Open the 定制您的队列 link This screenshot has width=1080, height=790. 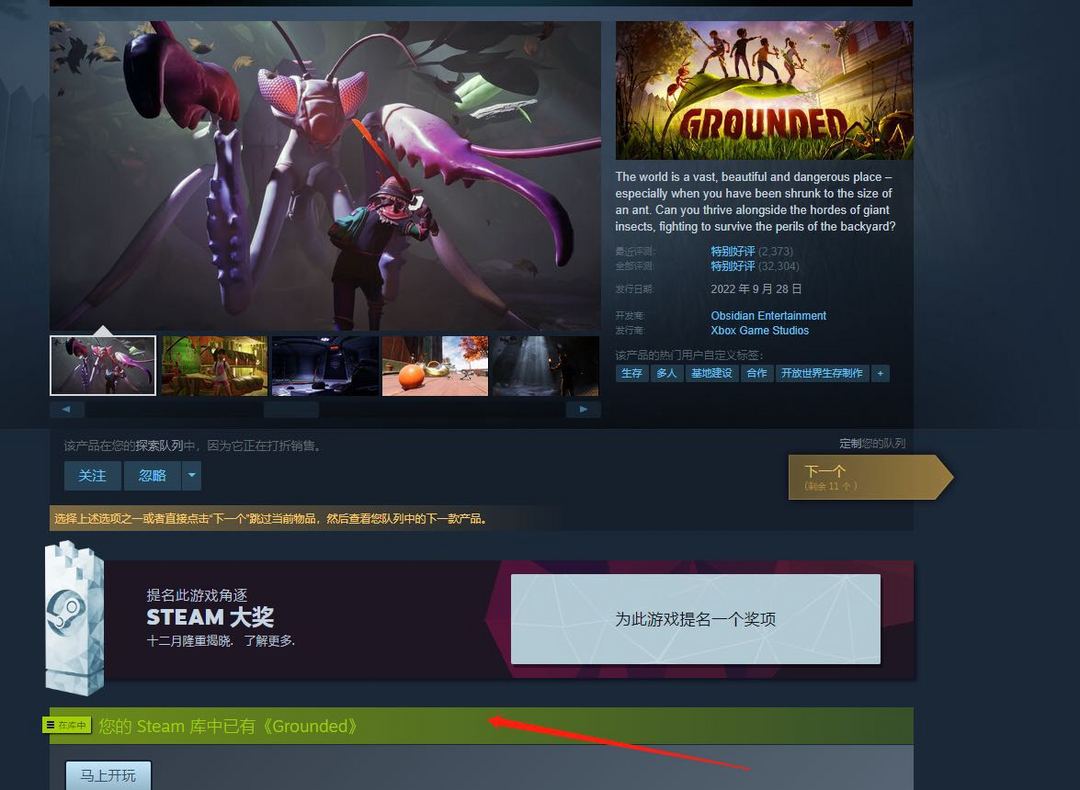pos(872,444)
